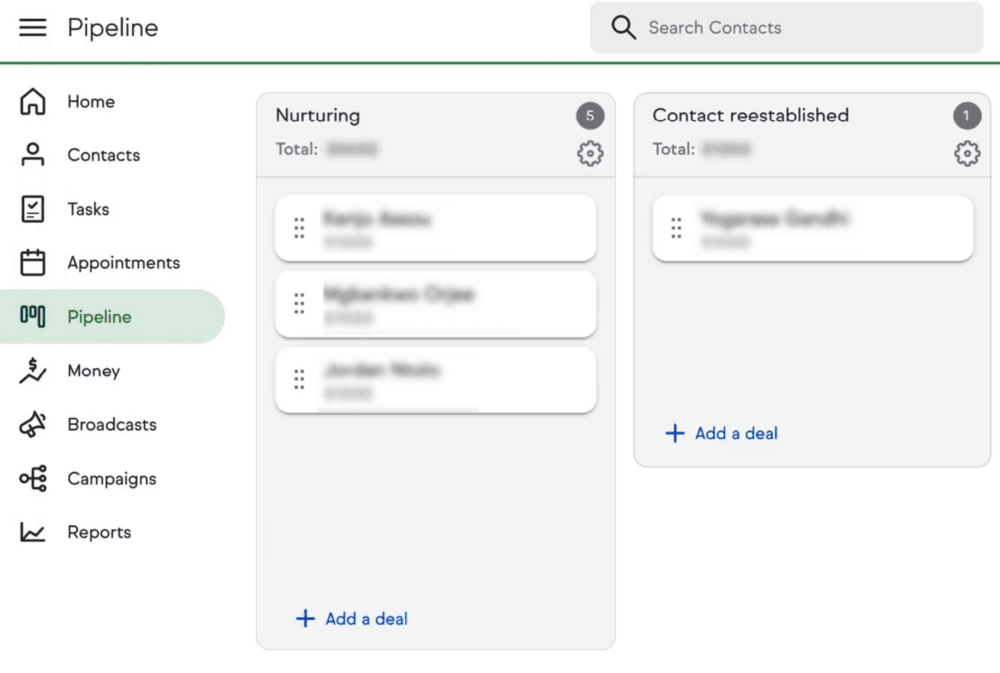Click Add a deal in Contact reestablished
This screenshot has width=1000, height=673.
click(721, 433)
